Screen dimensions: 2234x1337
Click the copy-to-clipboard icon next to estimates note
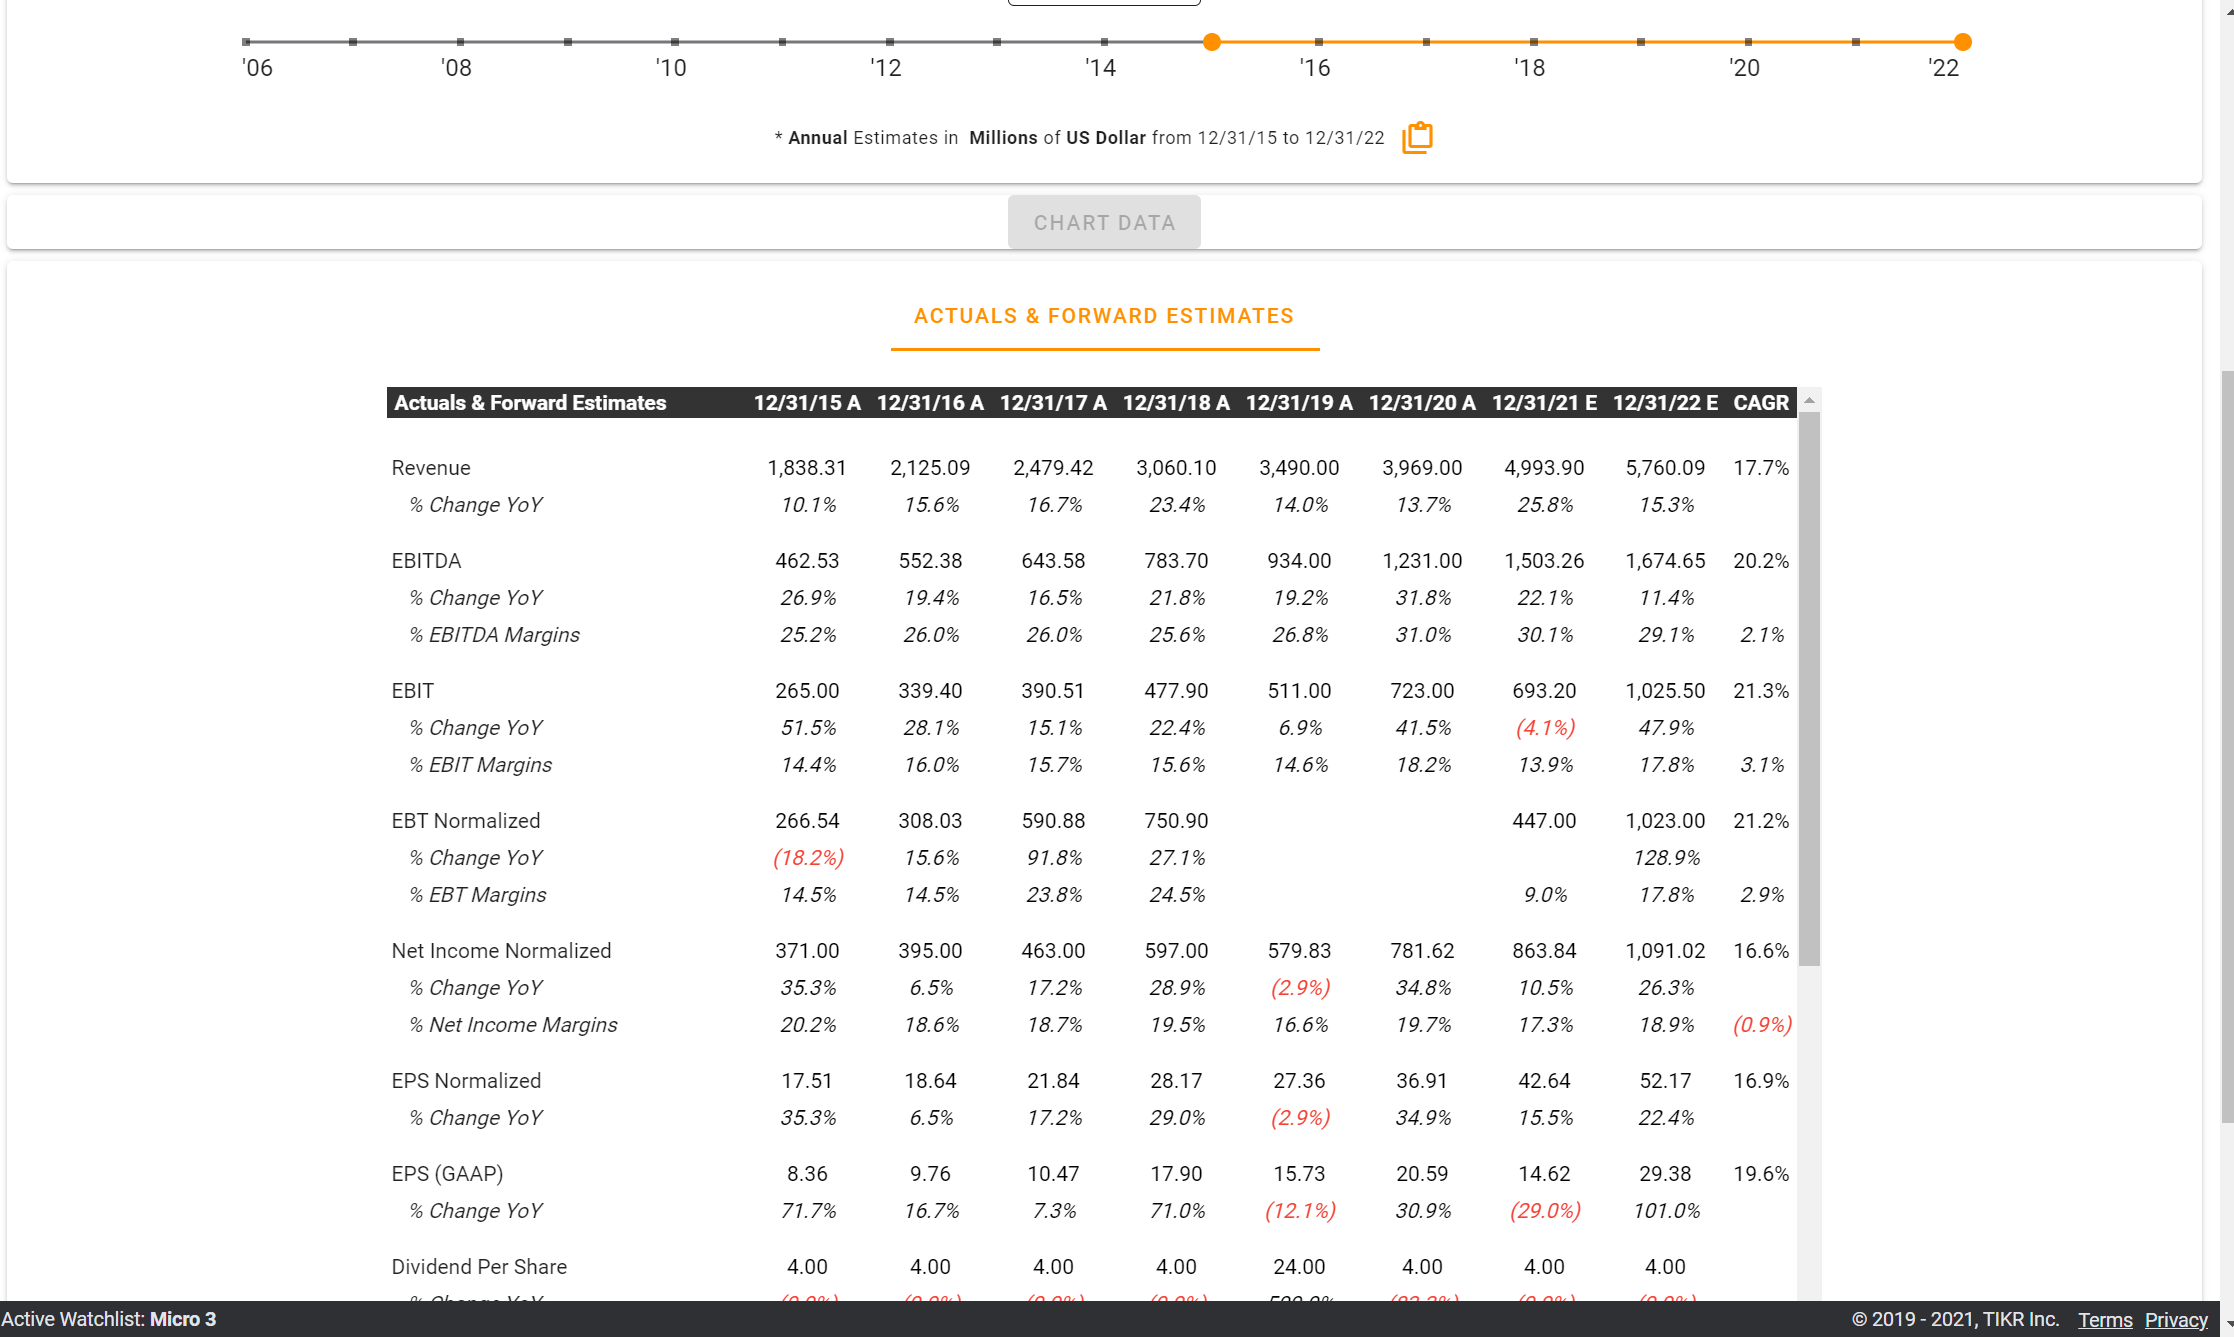coord(1418,137)
